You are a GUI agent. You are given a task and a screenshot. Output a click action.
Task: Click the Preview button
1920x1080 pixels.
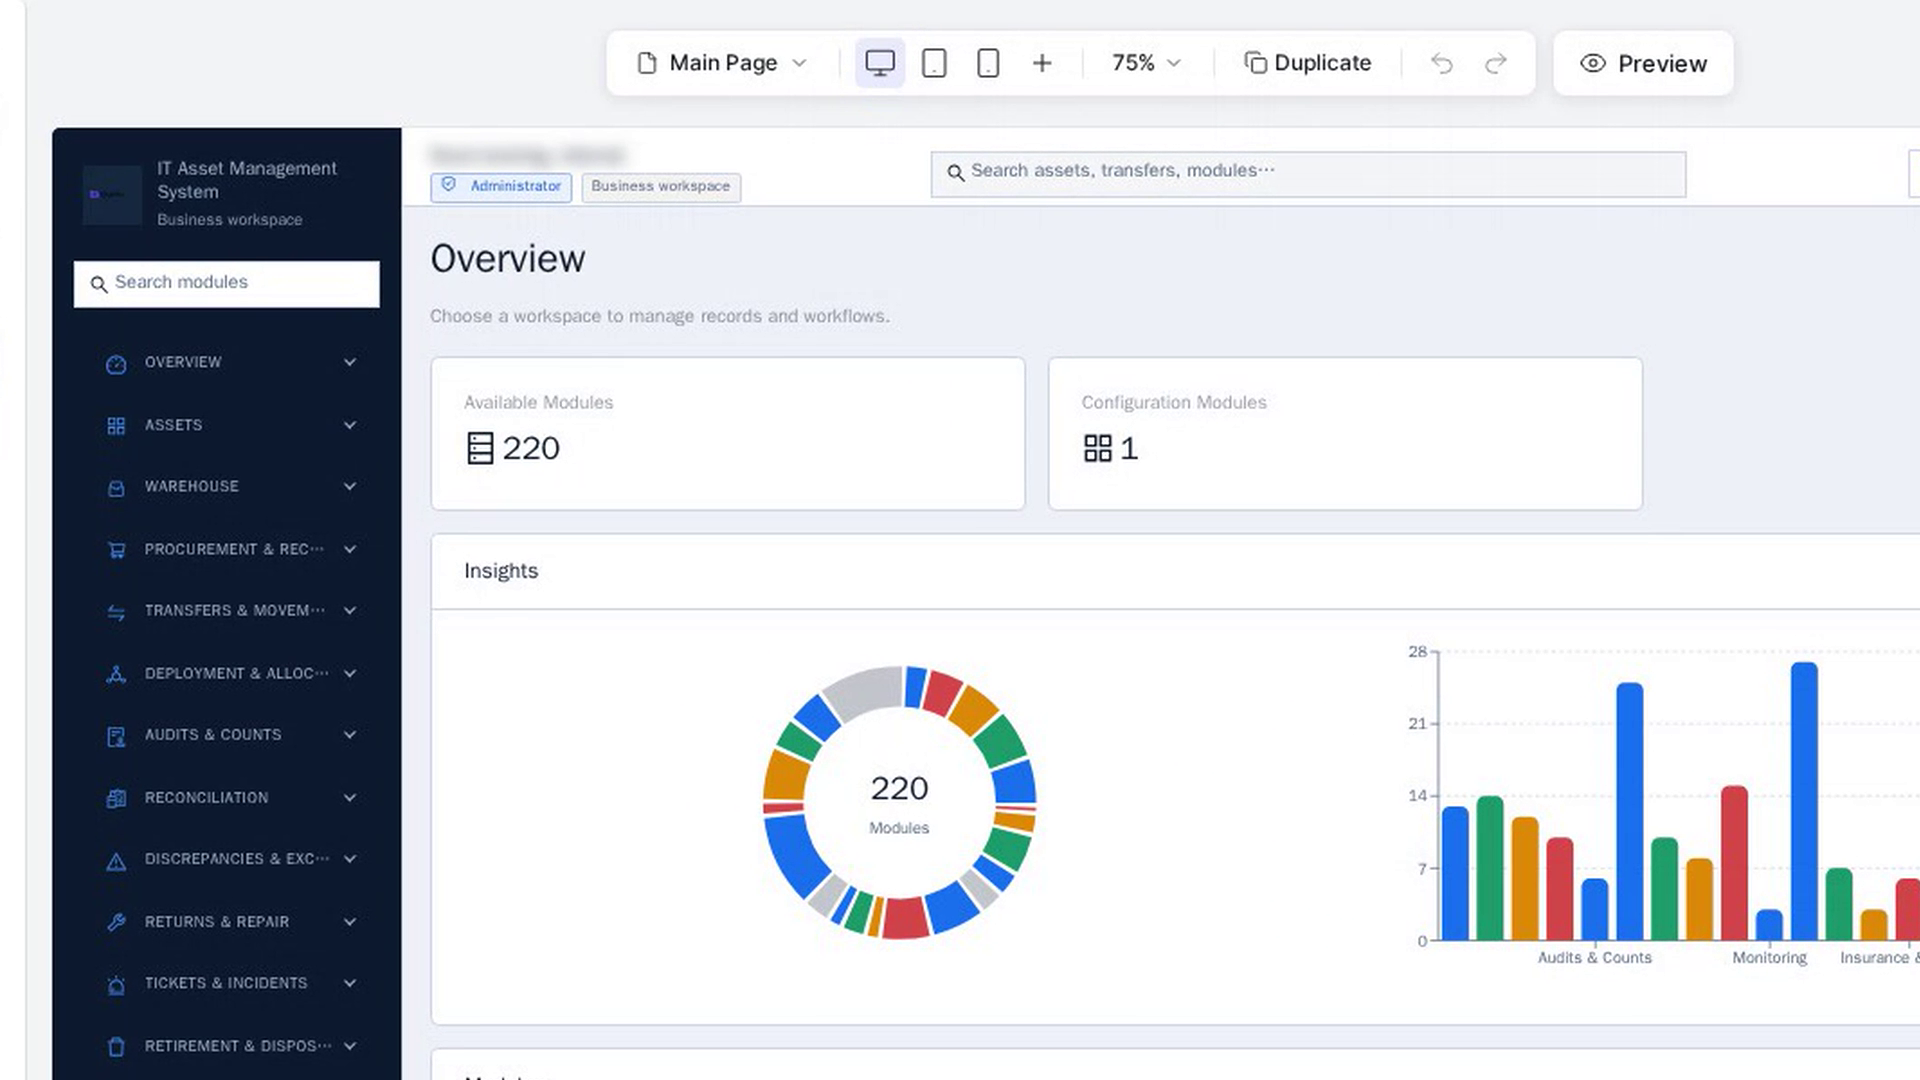coord(1643,63)
